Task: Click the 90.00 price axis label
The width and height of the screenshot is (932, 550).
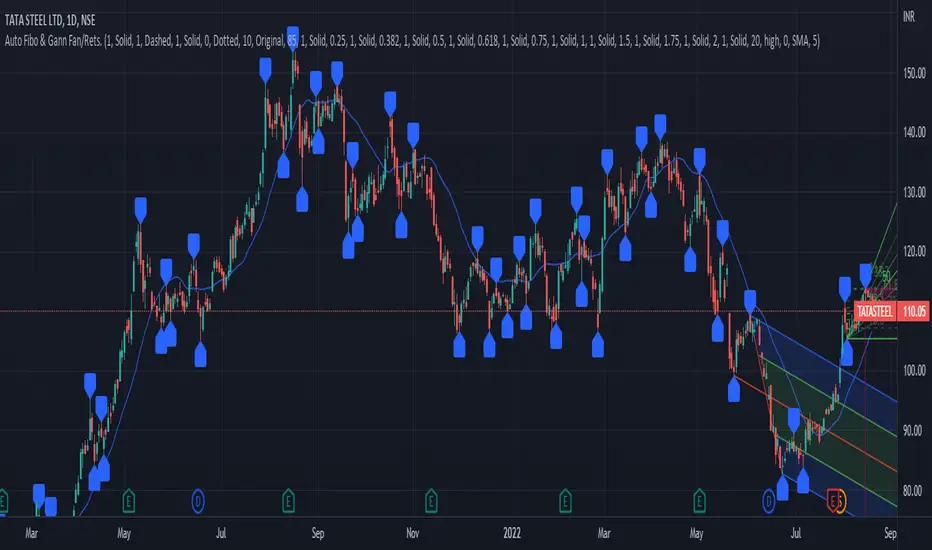Action: 914,430
